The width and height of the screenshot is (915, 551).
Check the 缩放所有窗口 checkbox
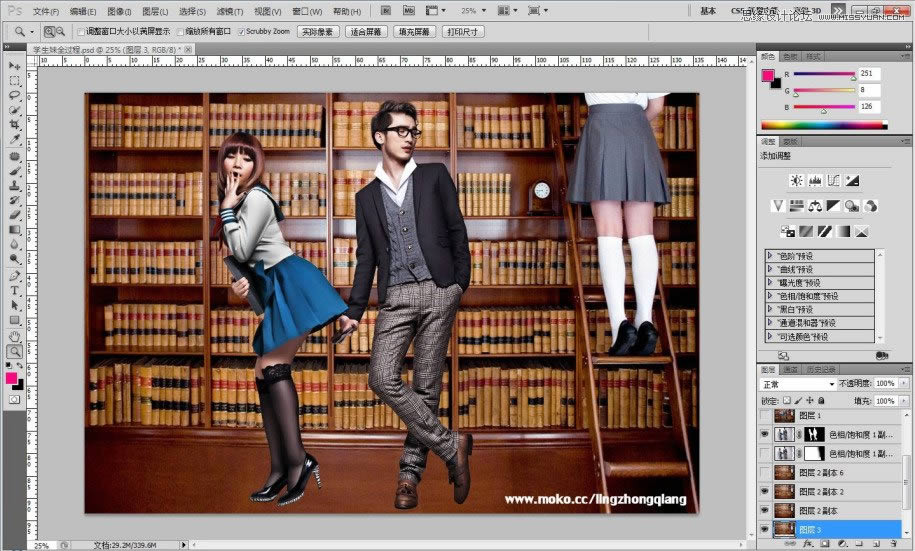(180, 32)
